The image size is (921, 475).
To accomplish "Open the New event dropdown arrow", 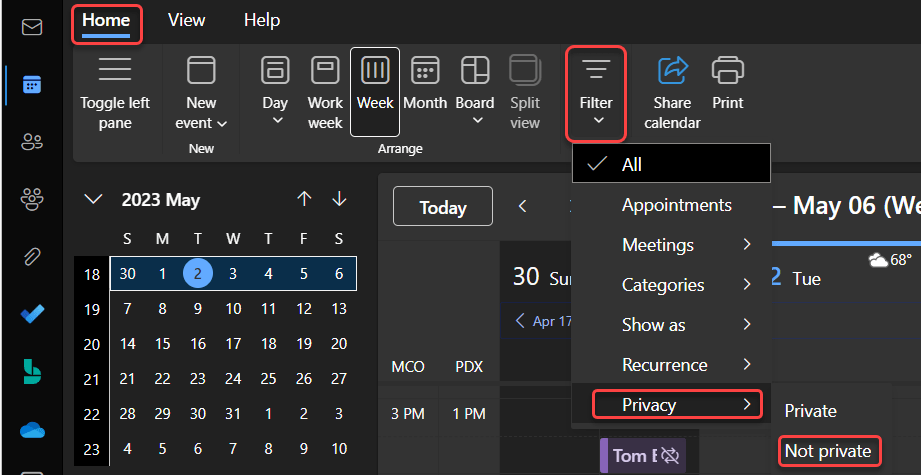I will pos(221,124).
